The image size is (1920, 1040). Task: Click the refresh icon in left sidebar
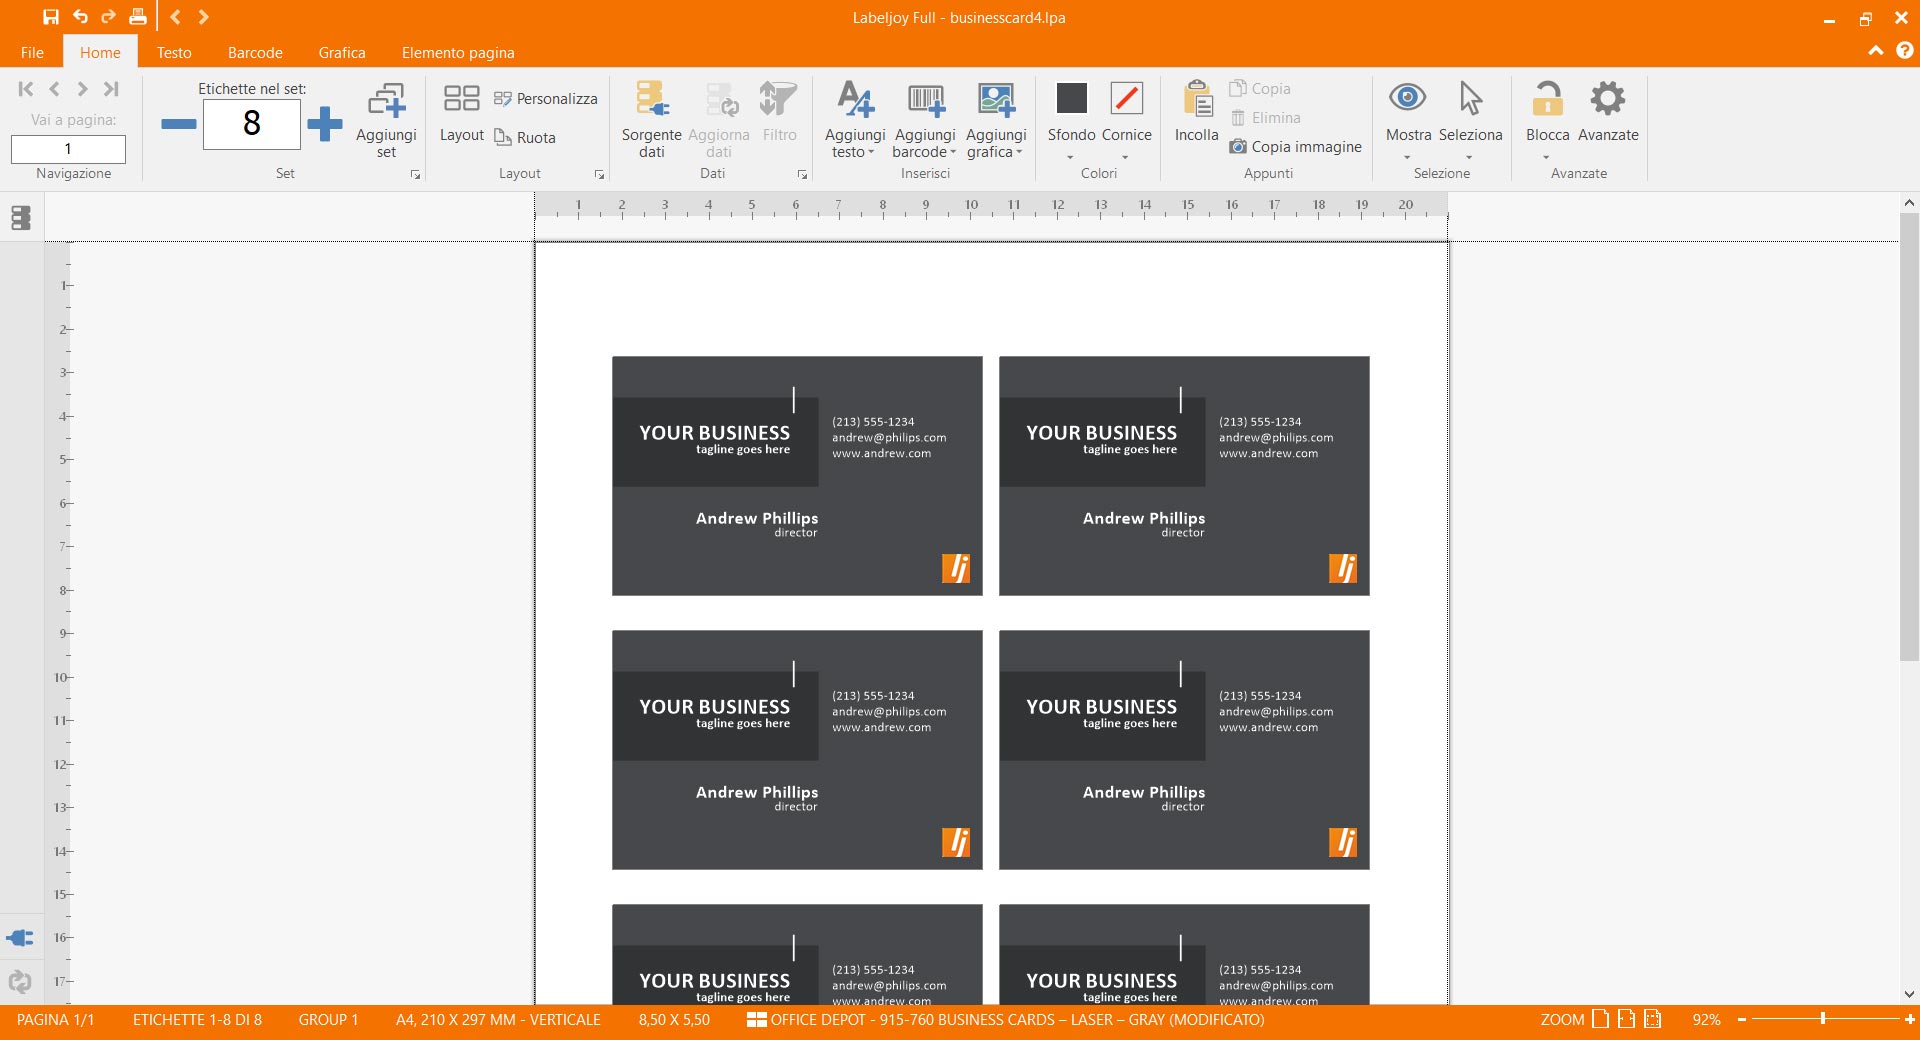pos(20,982)
